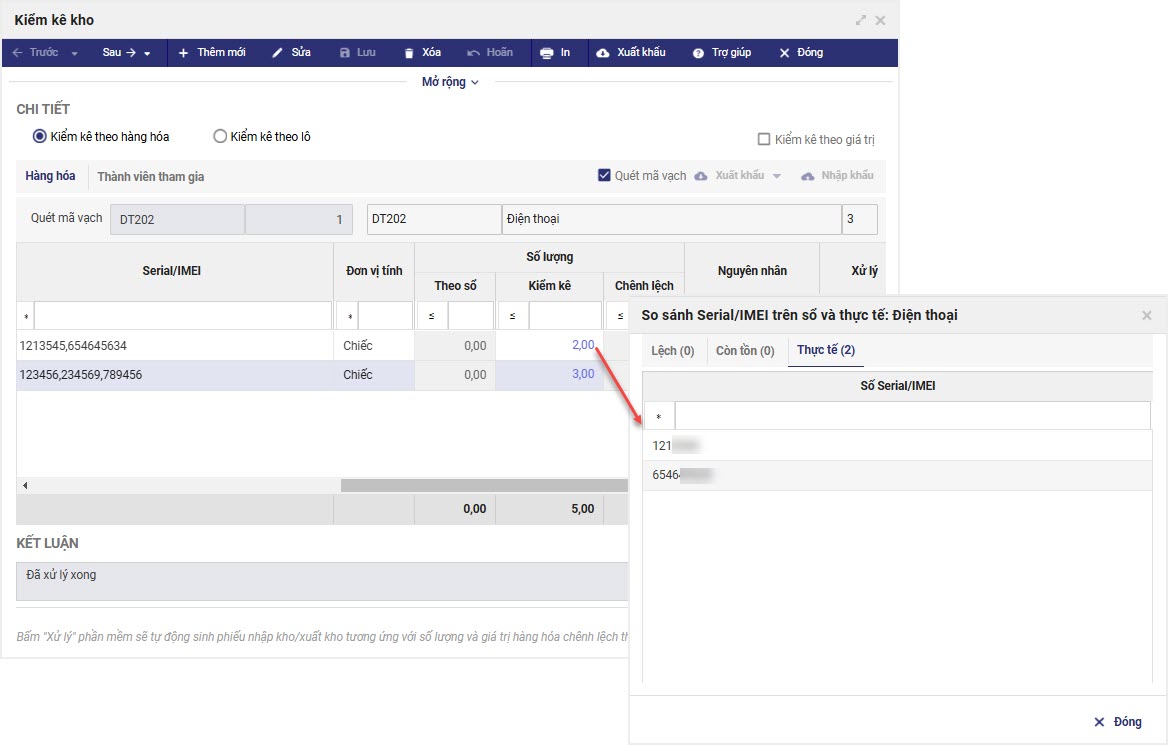Click the Xóa trash icon
The image size is (1168, 745).
pos(409,53)
